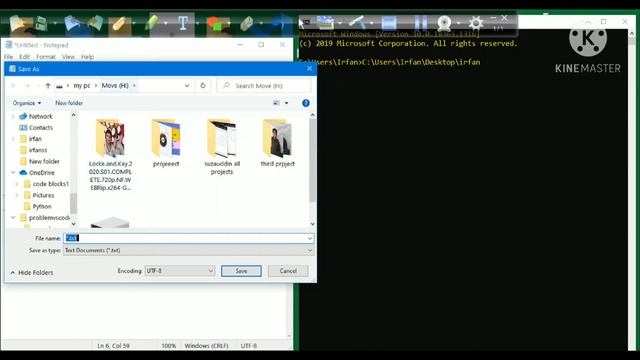Image resolution: width=640 pixels, height=360 pixels.
Task: Select the green highlighter tool
Action: click(152, 23)
